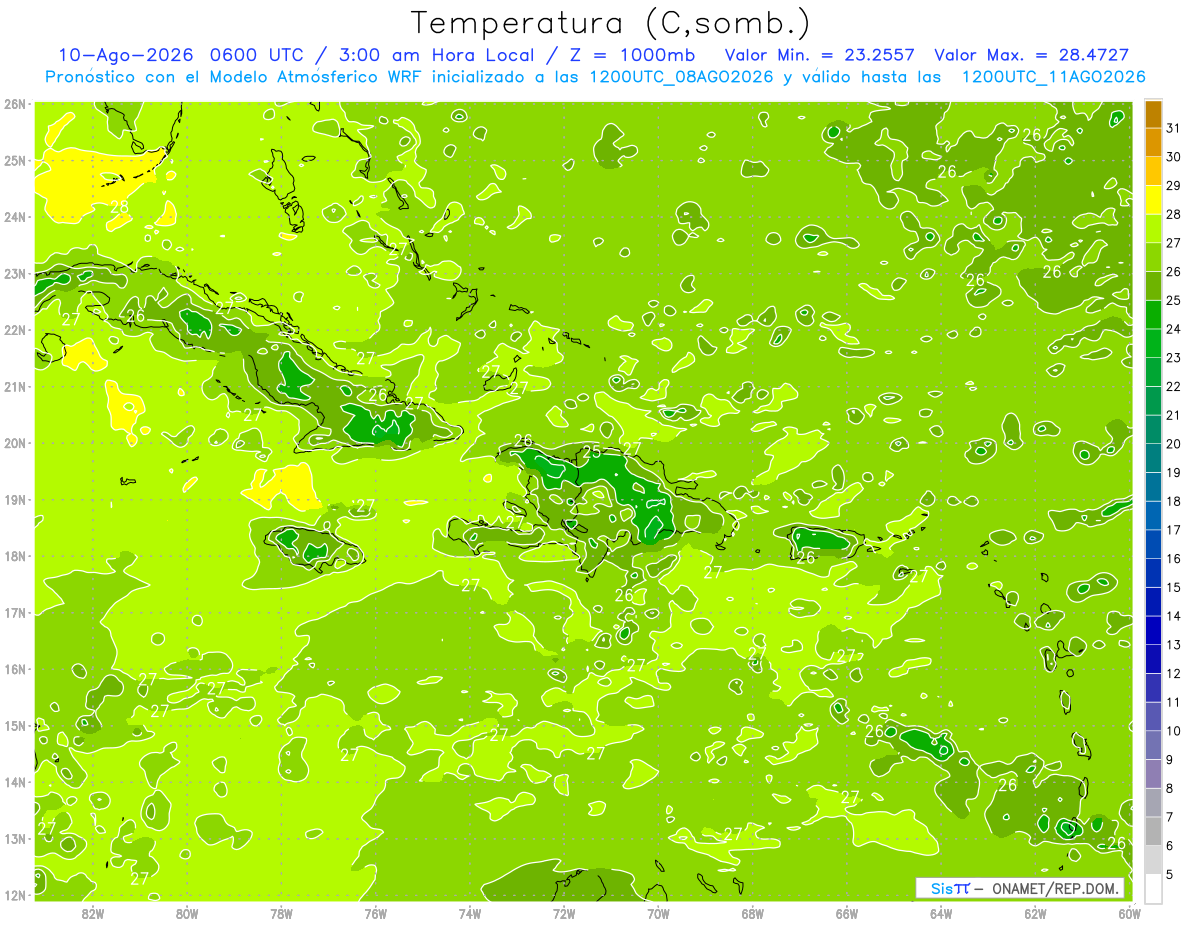Click the 'ONAMET/REP.DOM.' credit label
1200x927 pixels.
[x=1053, y=888]
